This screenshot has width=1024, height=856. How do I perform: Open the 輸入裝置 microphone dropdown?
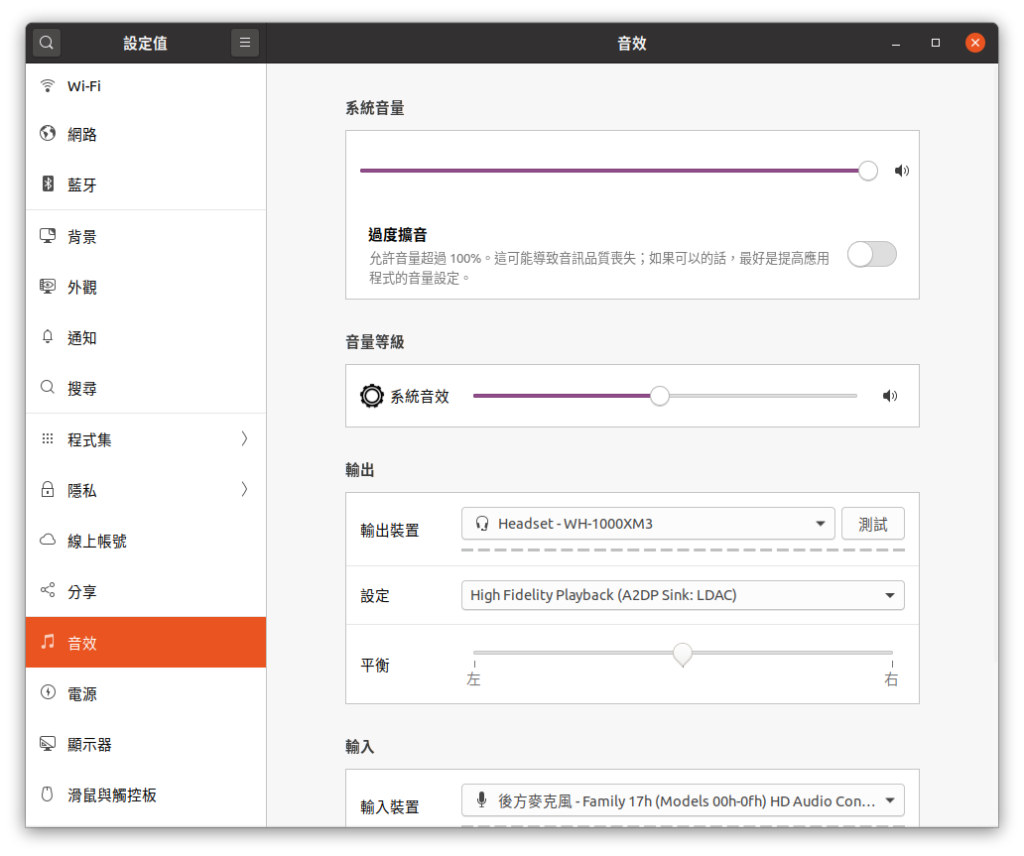[682, 800]
